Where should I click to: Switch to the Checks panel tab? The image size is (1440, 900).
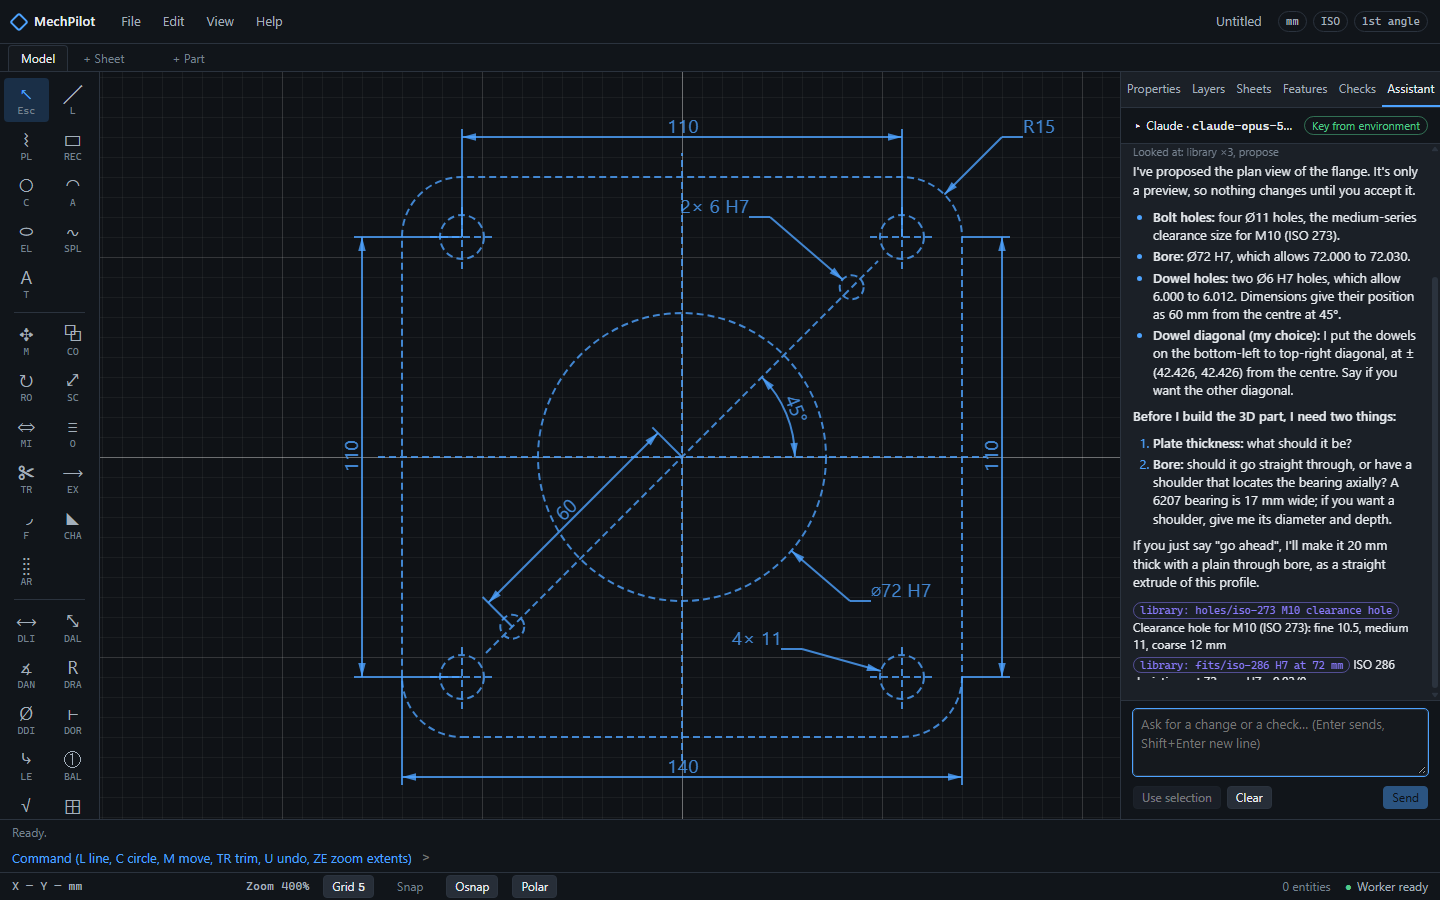tap(1357, 89)
